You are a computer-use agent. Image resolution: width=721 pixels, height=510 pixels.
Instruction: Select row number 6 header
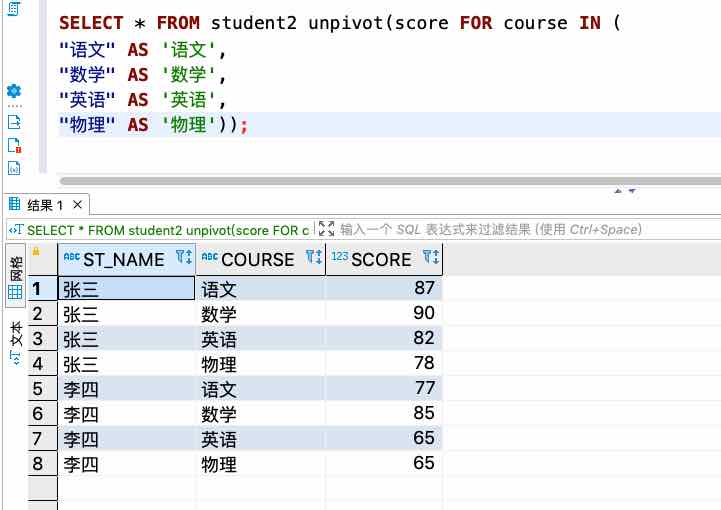click(42, 413)
